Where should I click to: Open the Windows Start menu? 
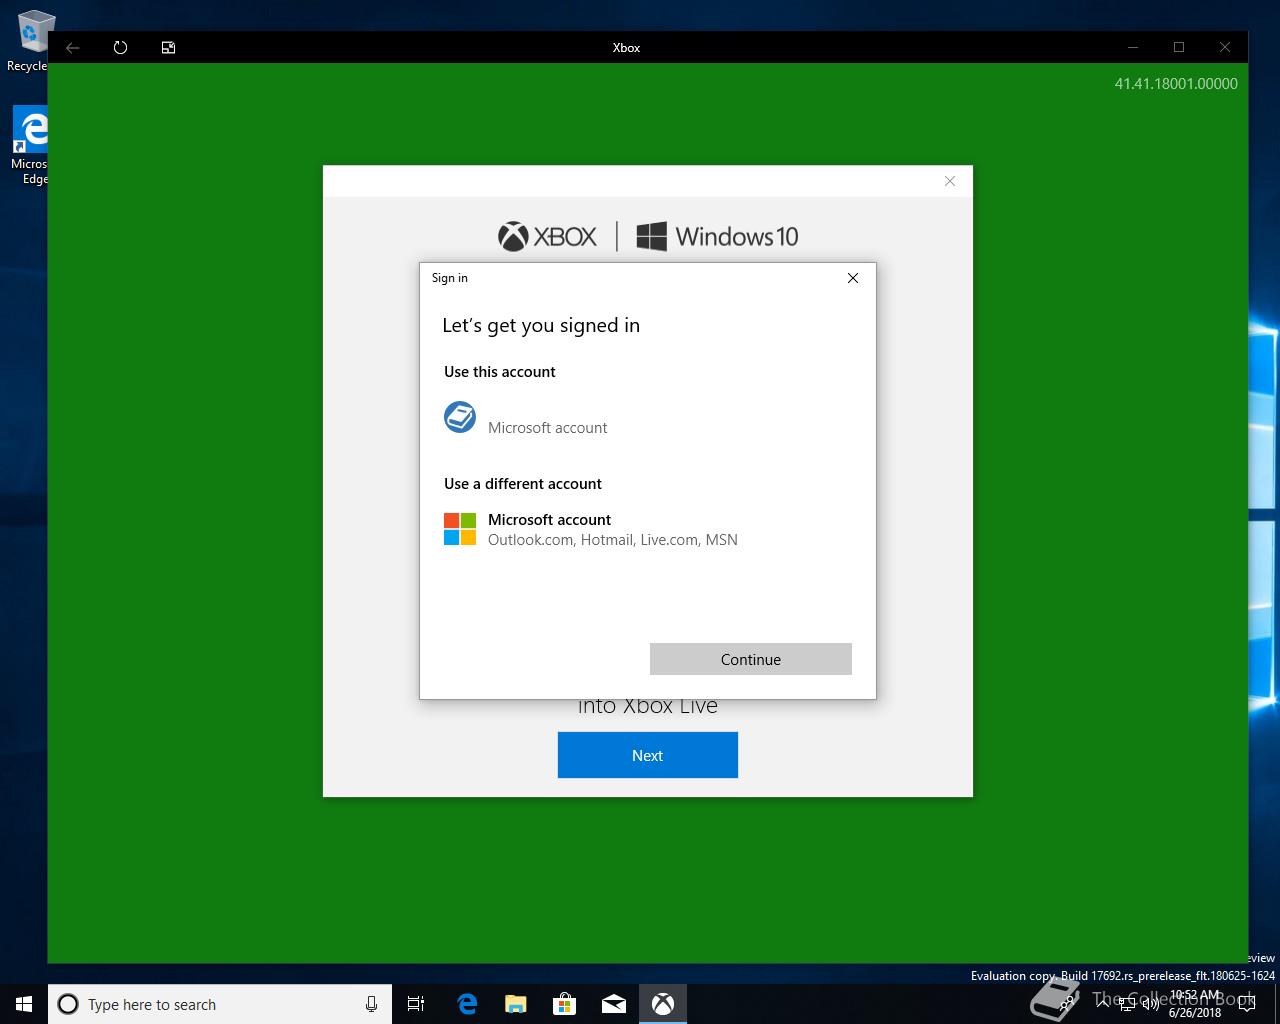pos(24,1004)
